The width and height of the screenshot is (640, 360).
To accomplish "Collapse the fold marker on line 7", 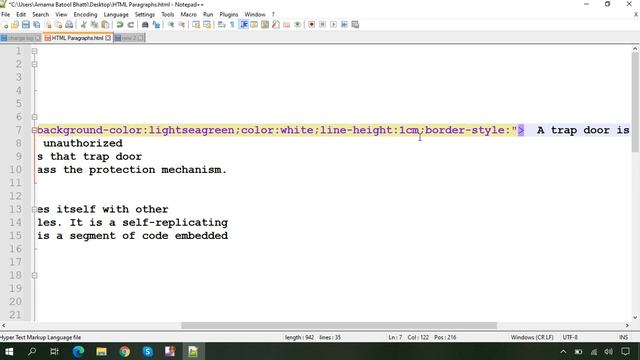I will point(34,130).
